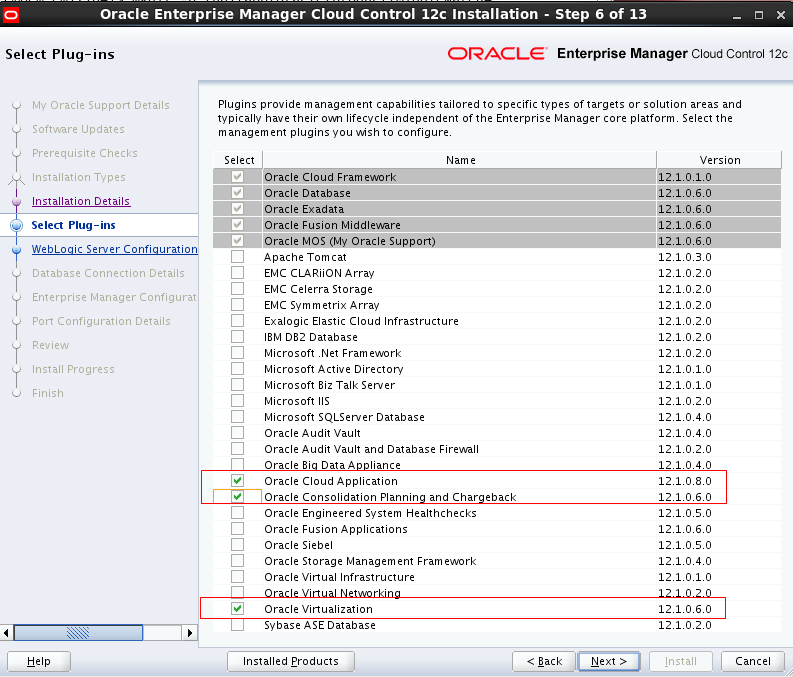The width and height of the screenshot is (793, 677).
Task: Proceed with the Next button
Action: pyautogui.click(x=609, y=661)
